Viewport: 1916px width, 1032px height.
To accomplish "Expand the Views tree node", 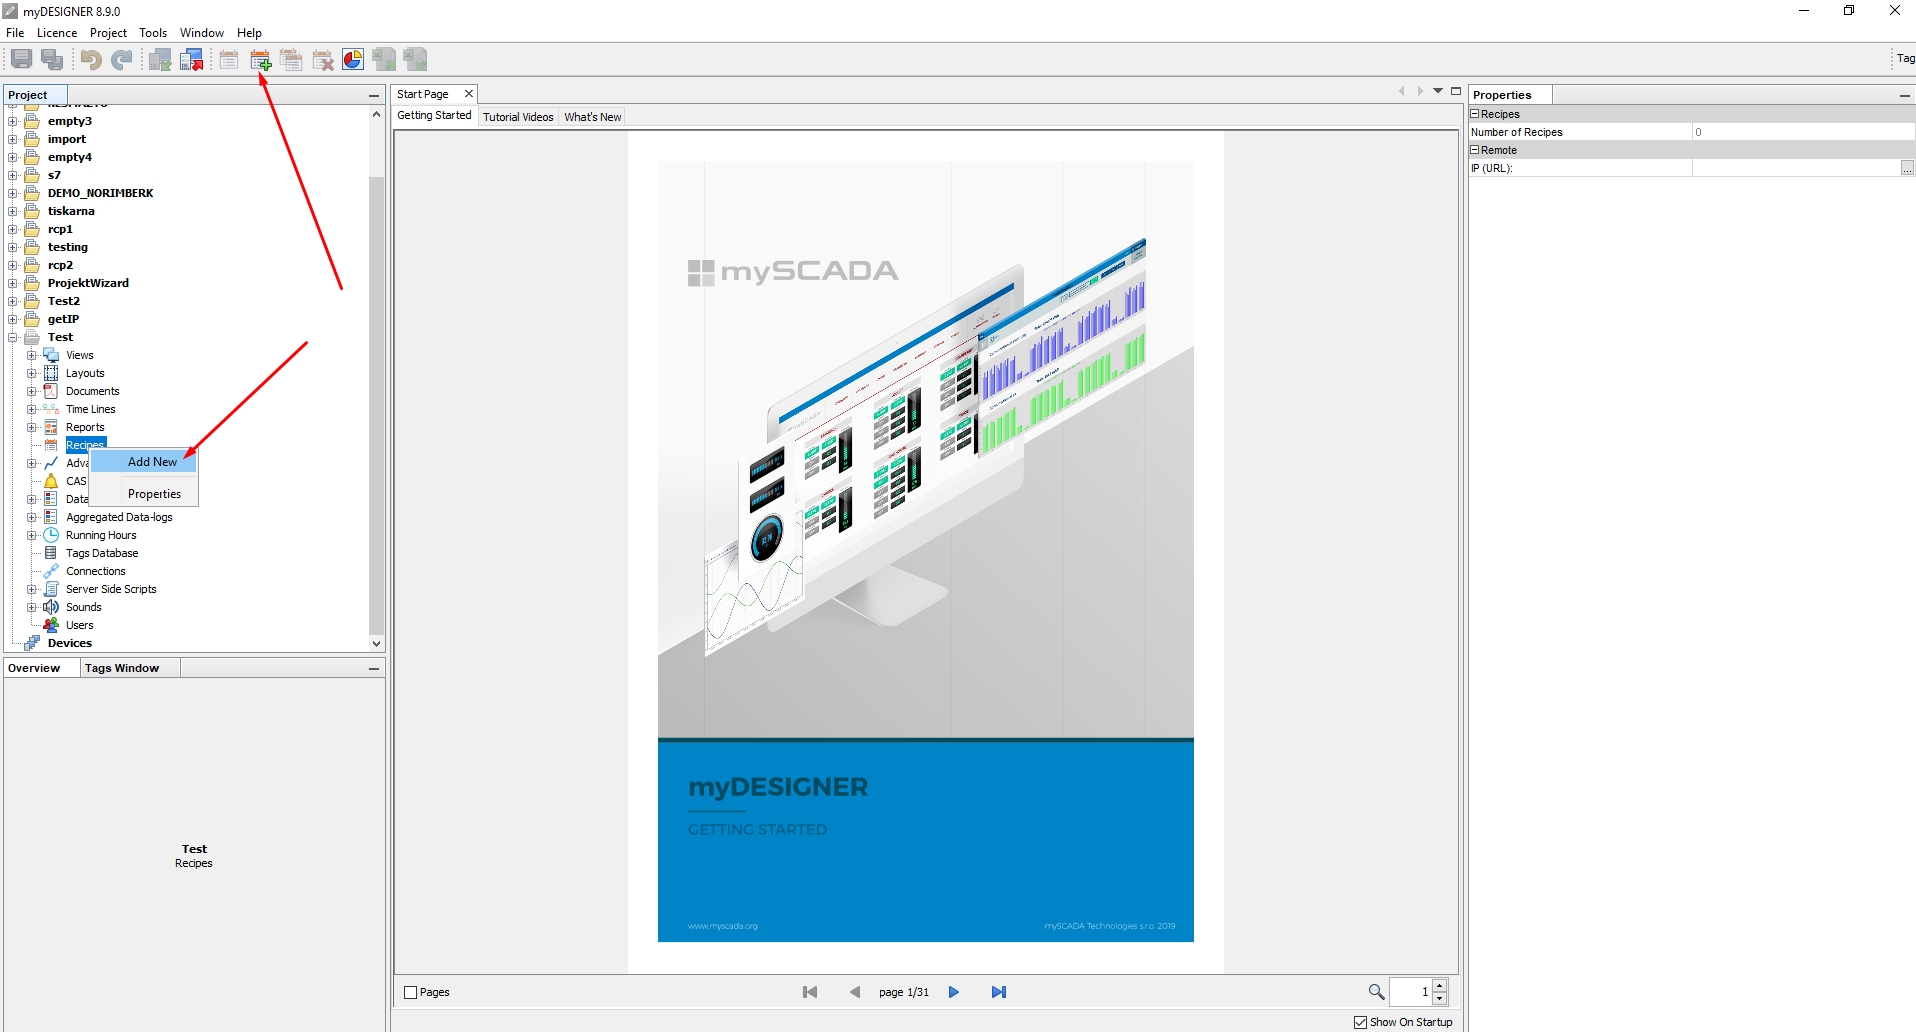I will pyautogui.click(x=31, y=355).
